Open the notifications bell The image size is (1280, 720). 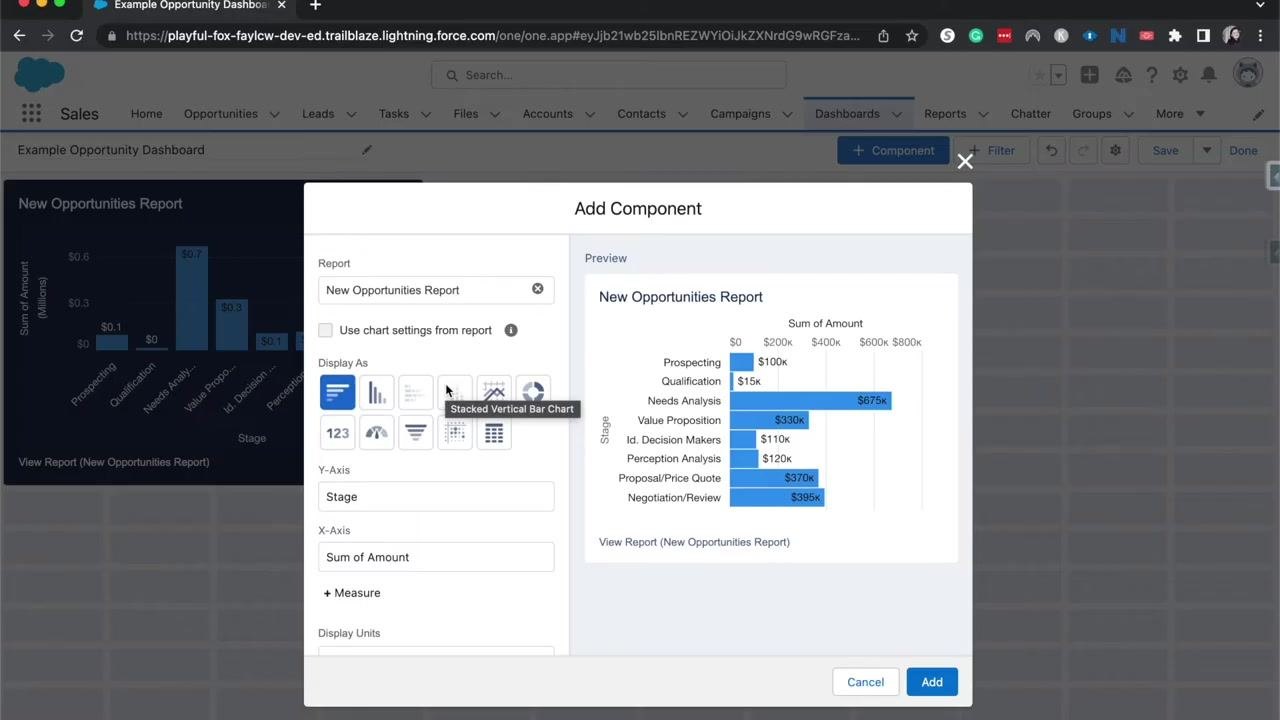point(1209,75)
